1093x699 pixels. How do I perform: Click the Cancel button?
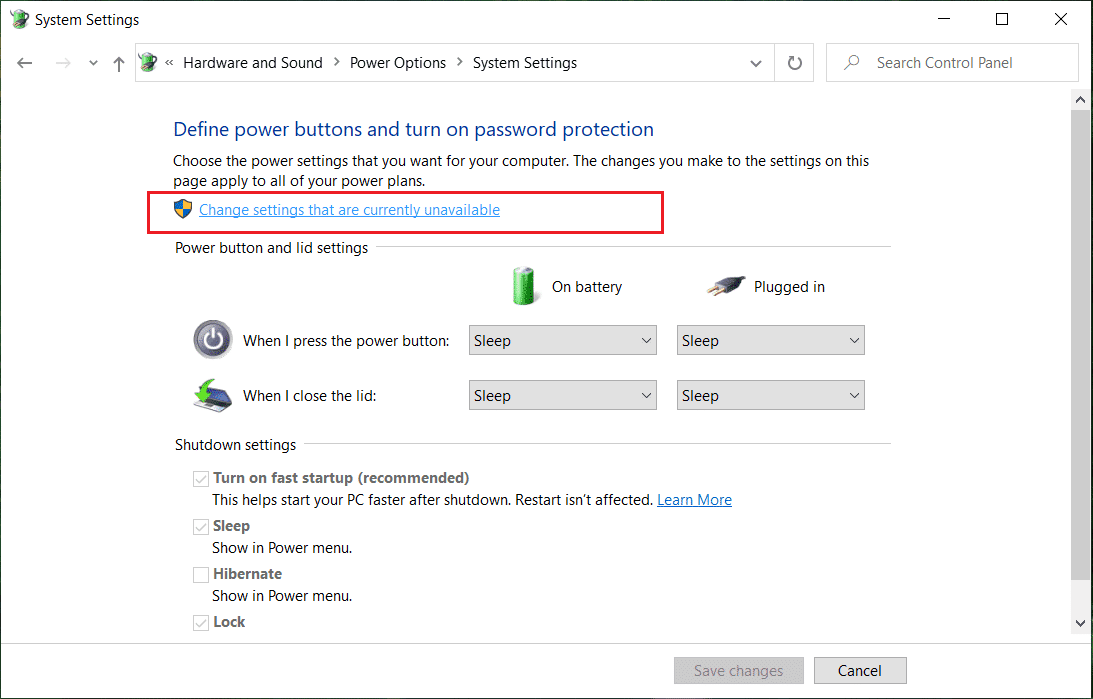click(859, 670)
